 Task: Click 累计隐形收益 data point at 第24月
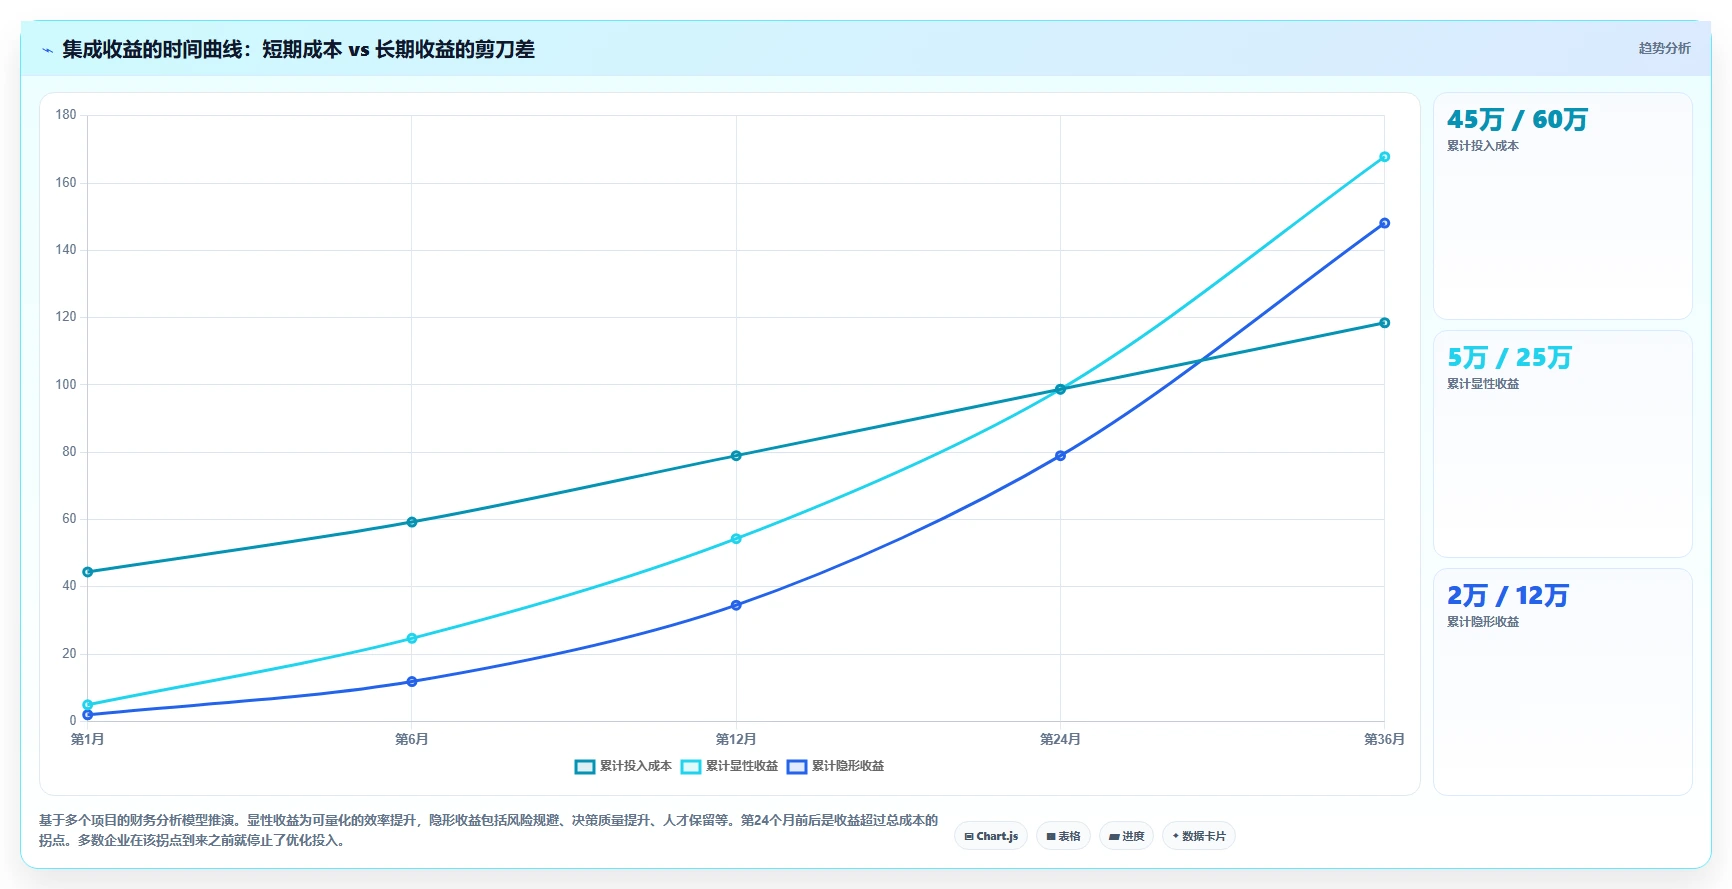(1060, 456)
